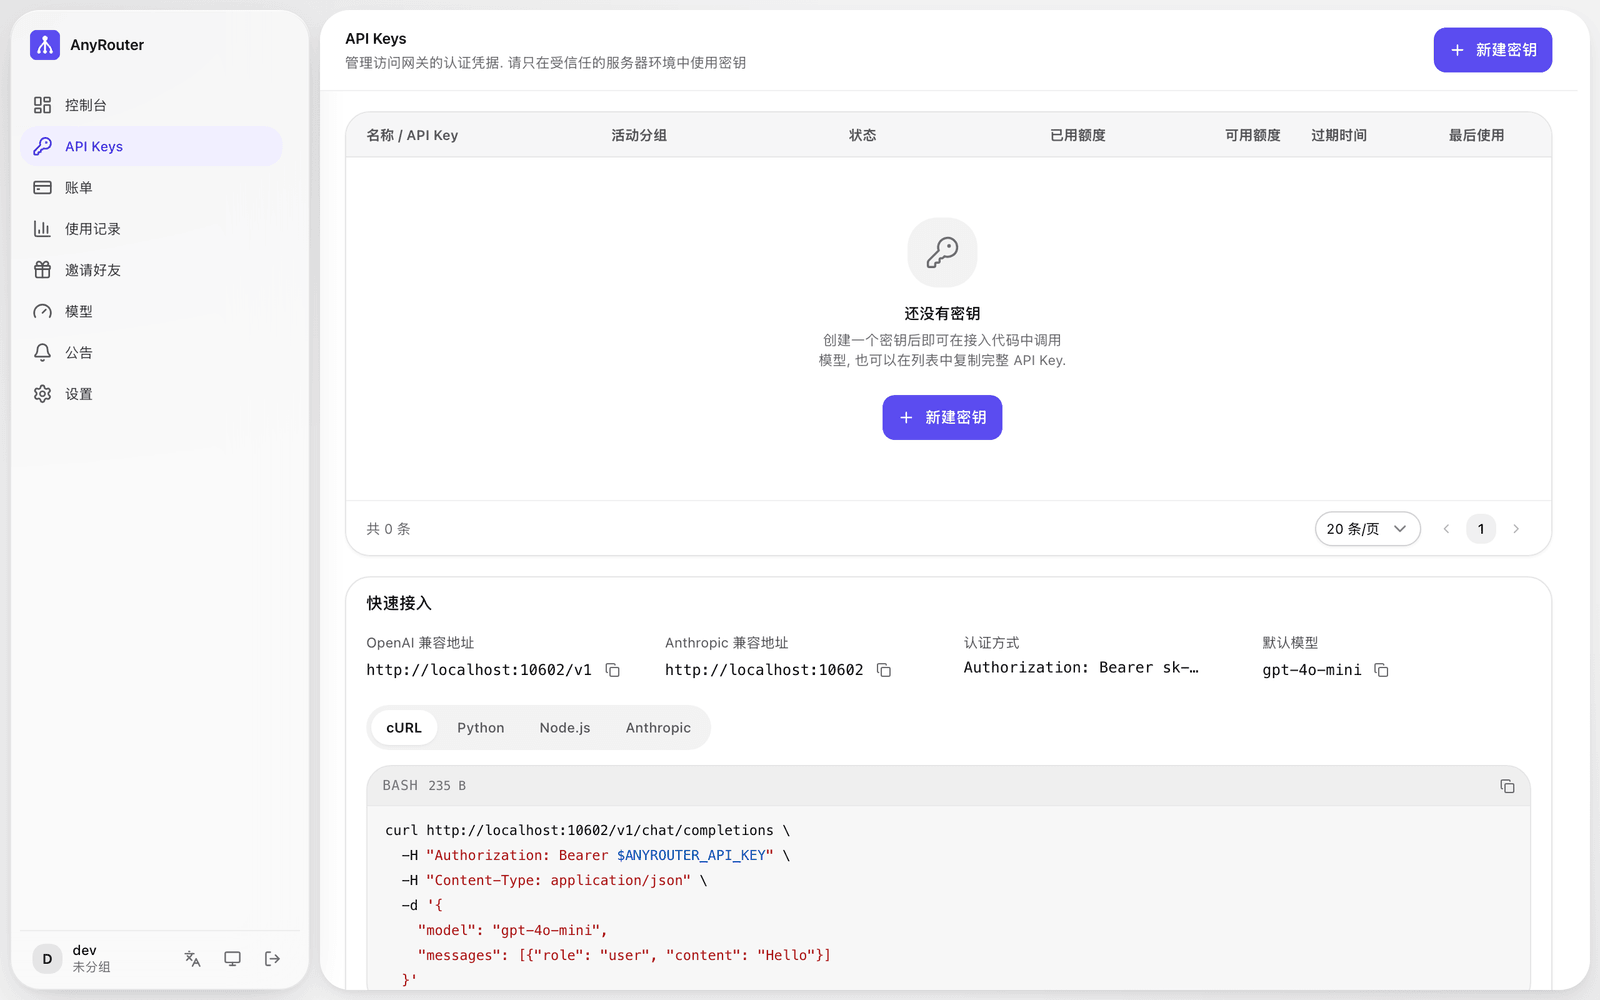This screenshot has height=1000, width=1600.
Task: Click the logout icon
Action: (x=272, y=959)
